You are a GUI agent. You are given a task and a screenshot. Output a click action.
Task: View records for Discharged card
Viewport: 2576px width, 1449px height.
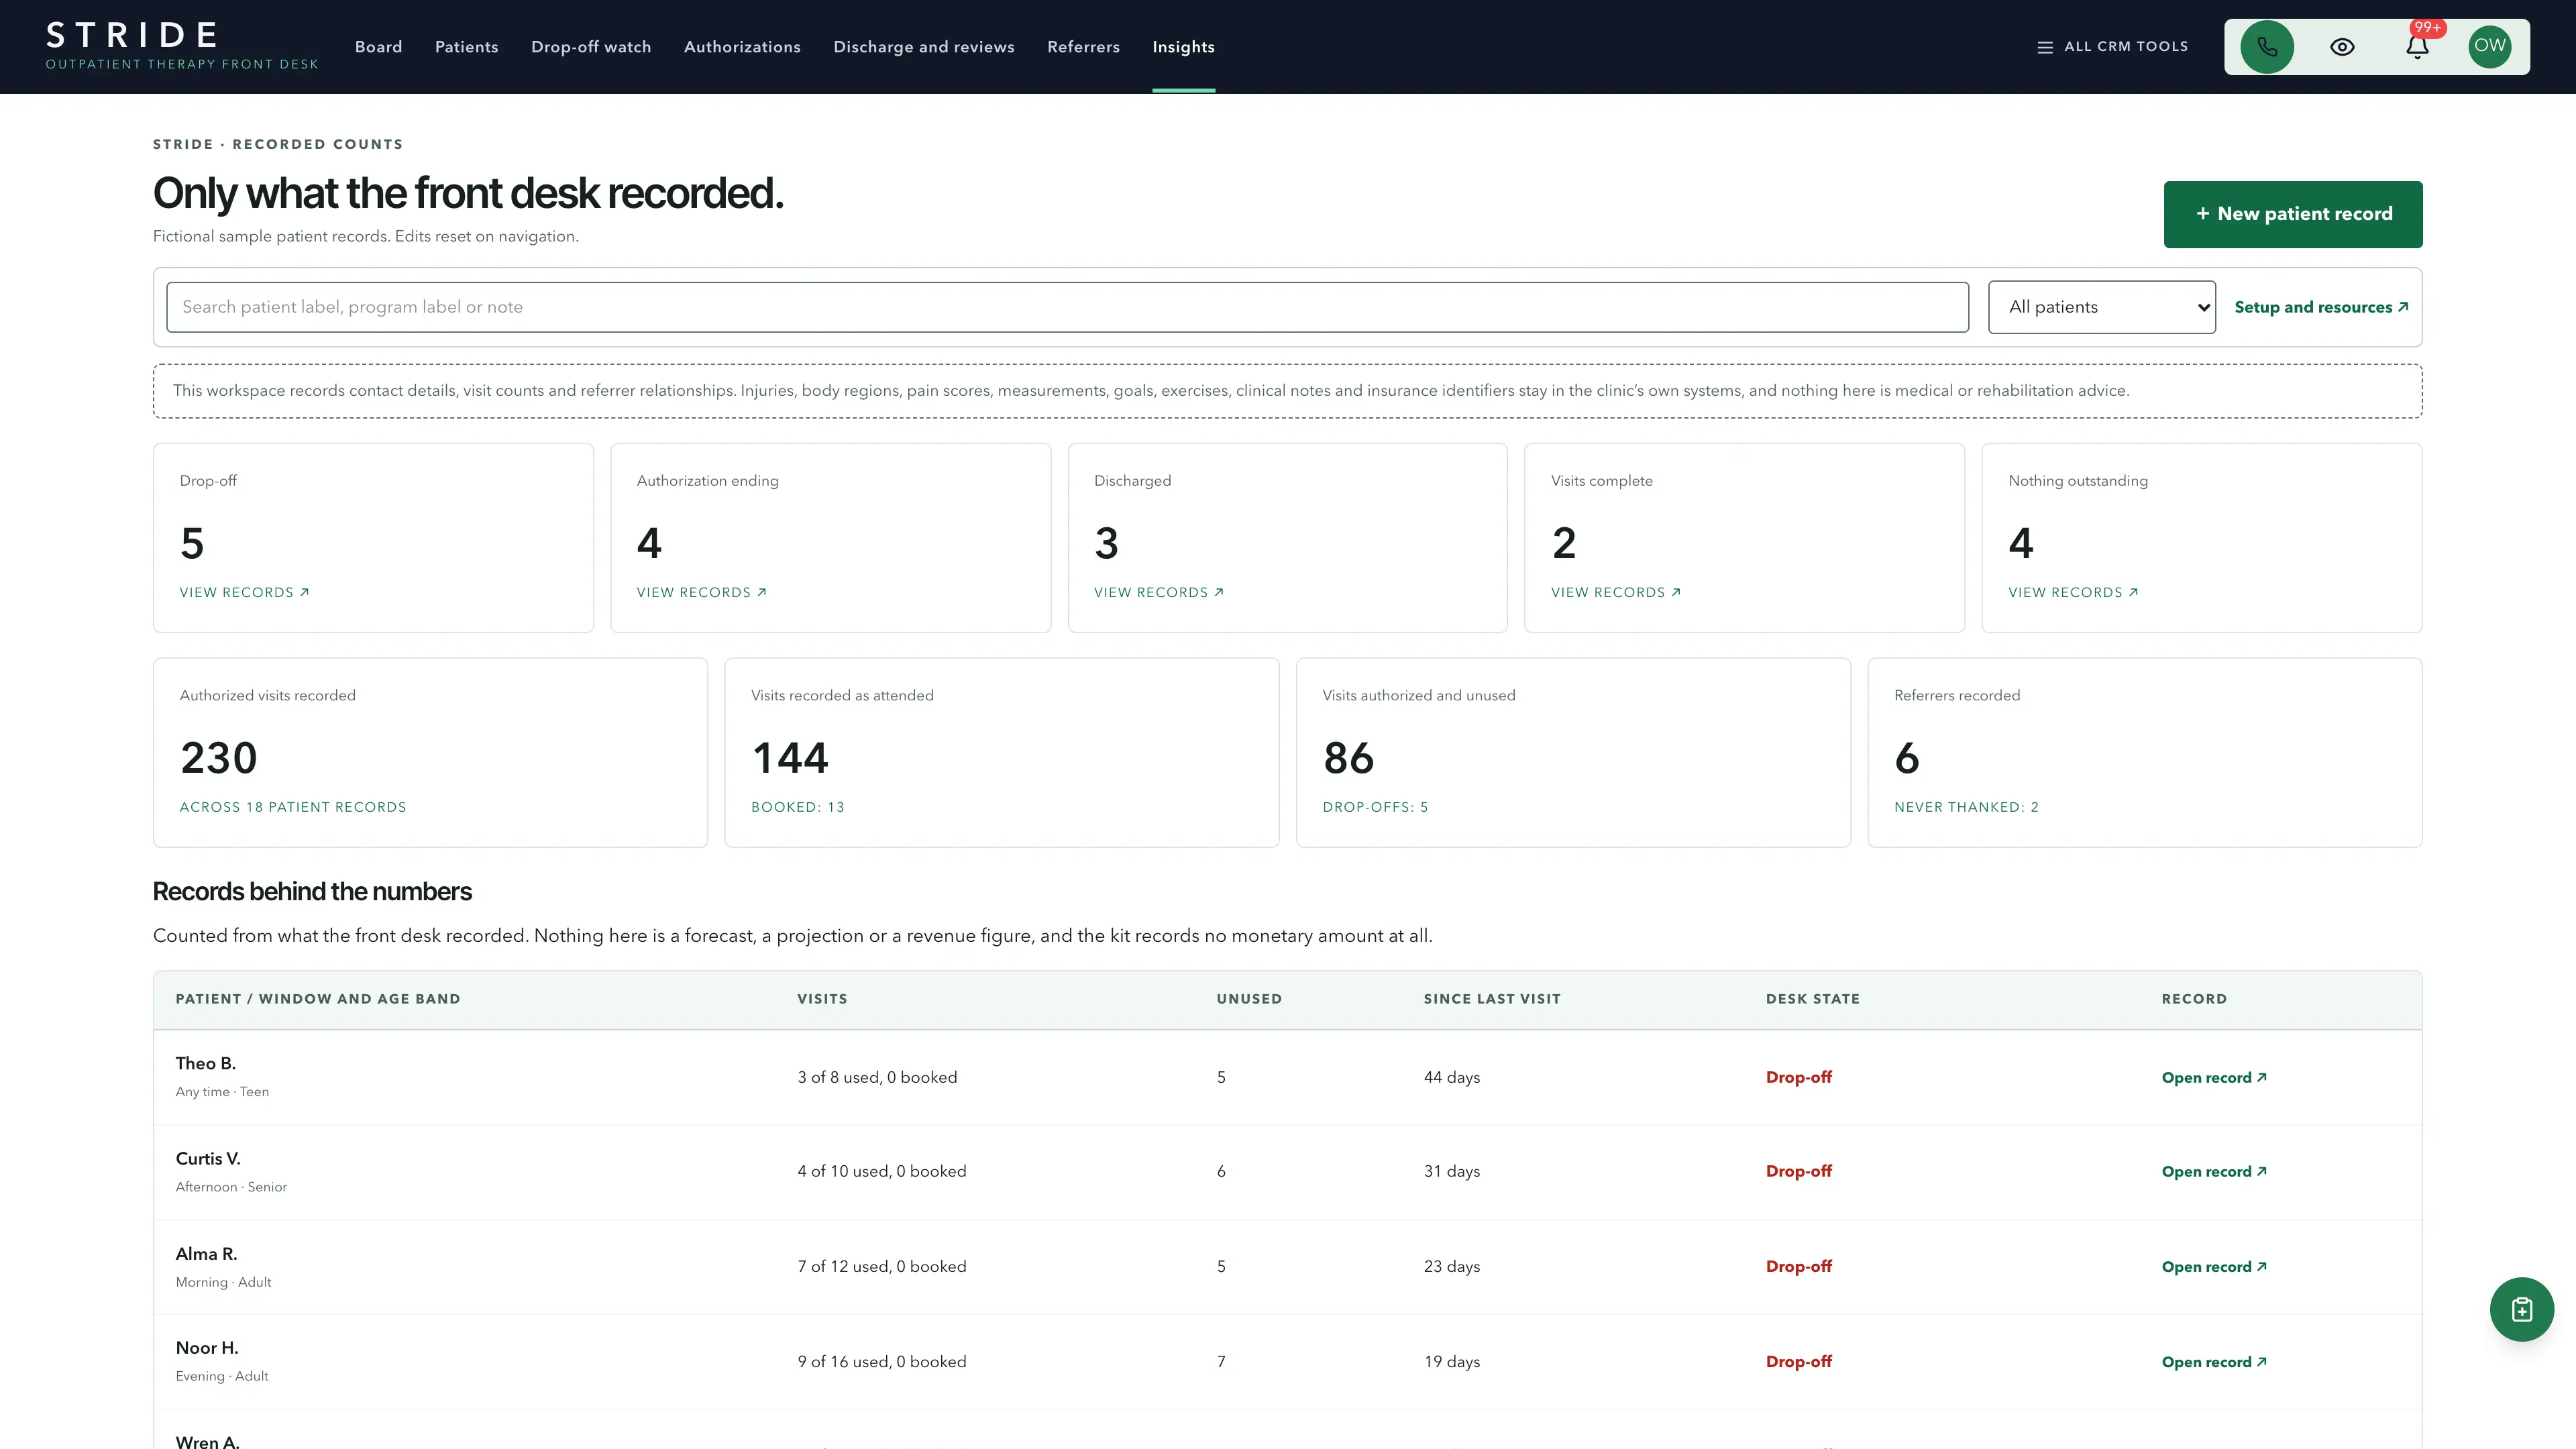[x=1158, y=592]
